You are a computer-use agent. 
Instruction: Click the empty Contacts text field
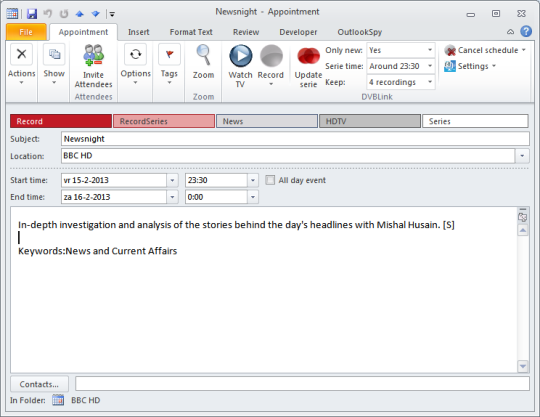[x=302, y=384]
